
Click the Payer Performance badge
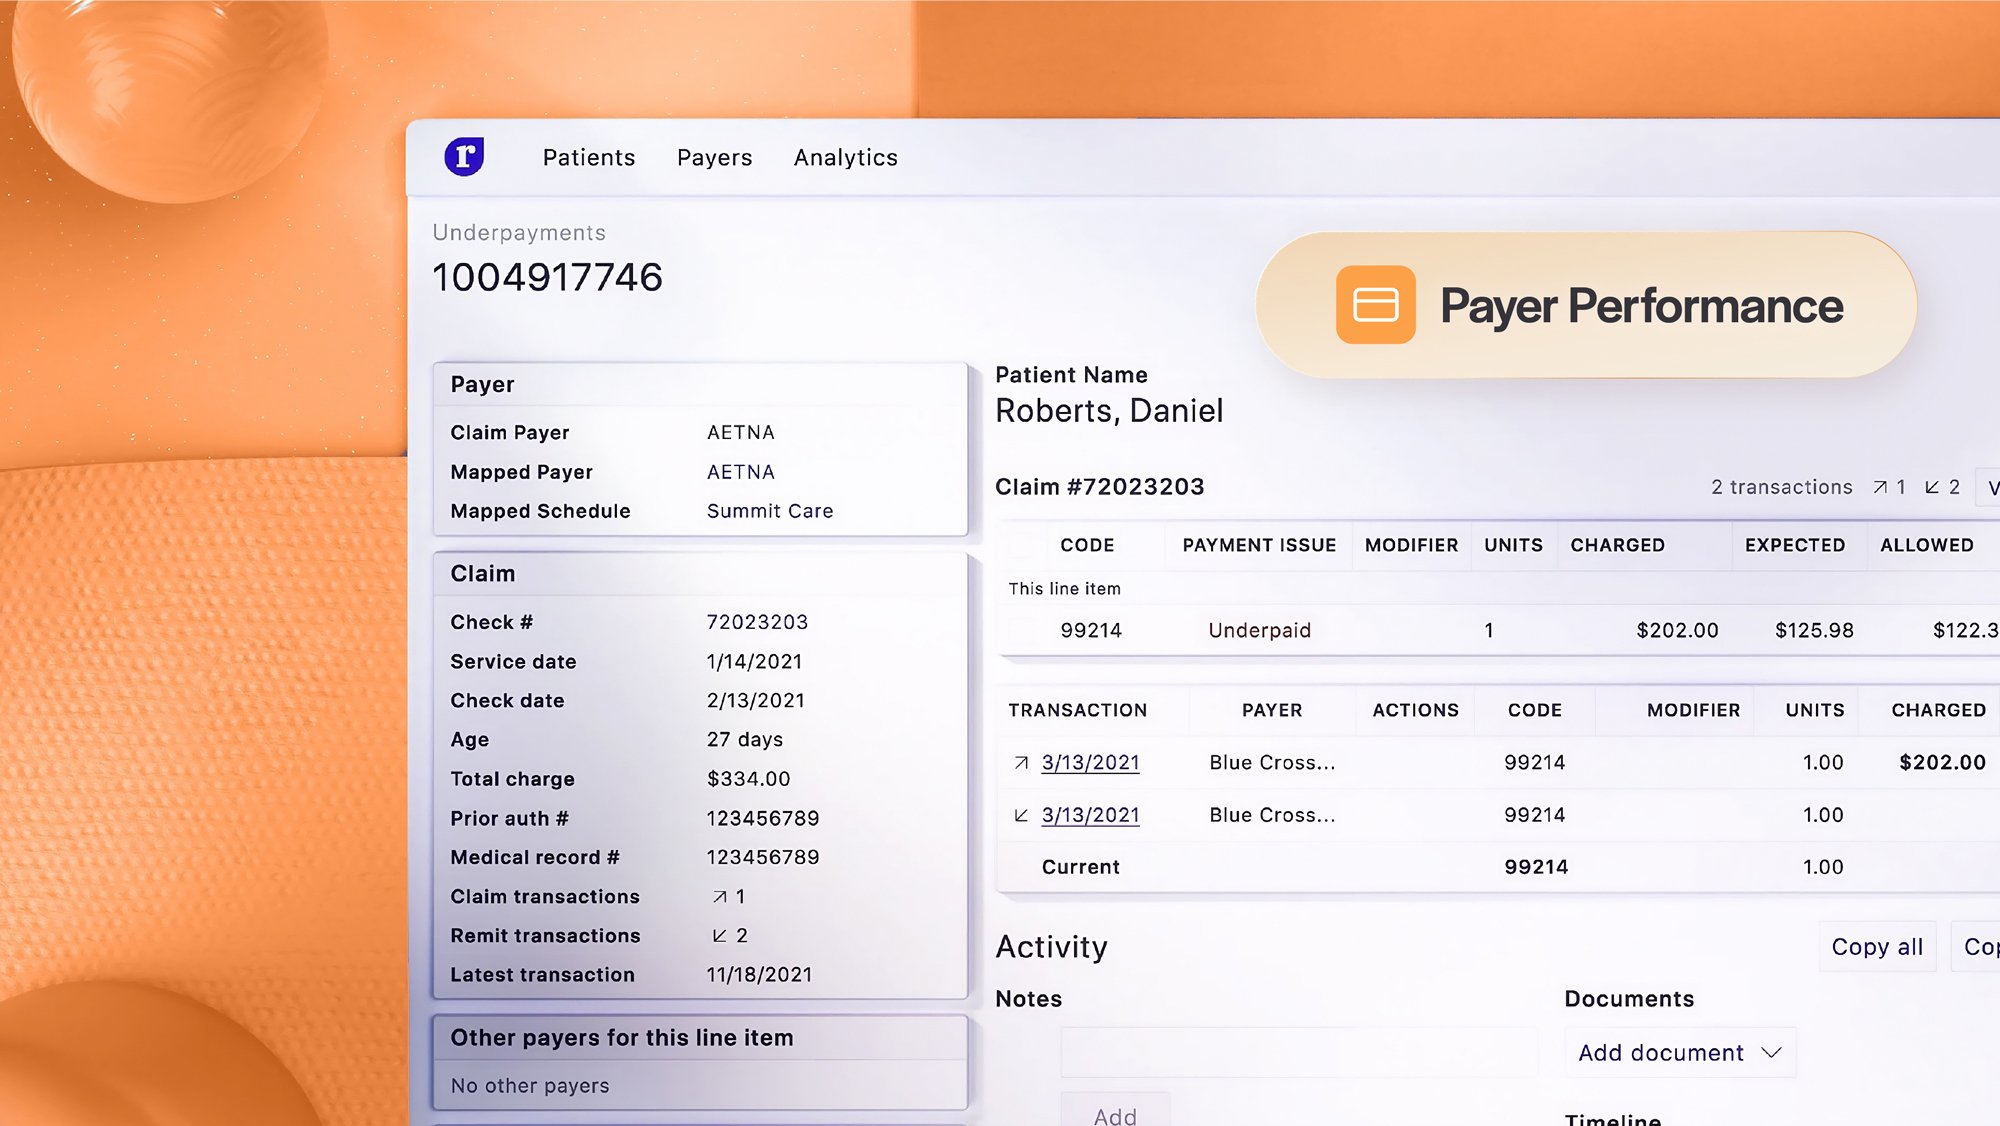pos(1585,305)
